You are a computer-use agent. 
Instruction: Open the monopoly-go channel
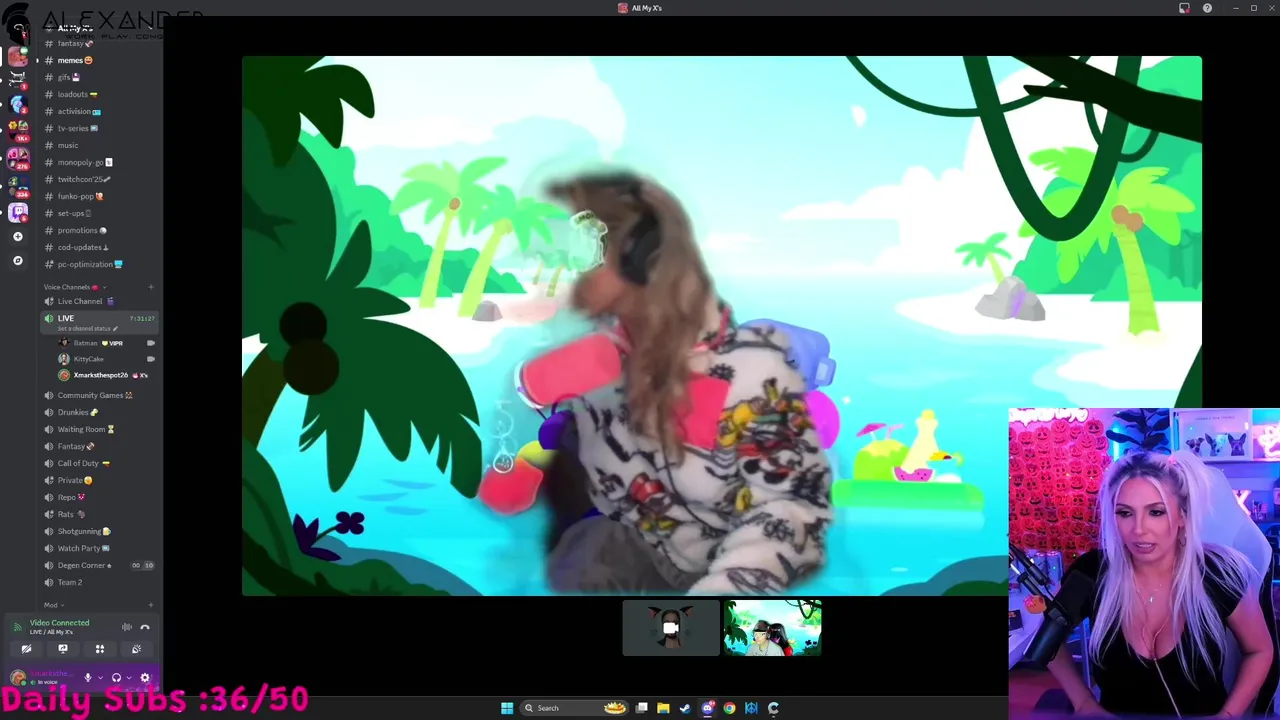coord(98,162)
